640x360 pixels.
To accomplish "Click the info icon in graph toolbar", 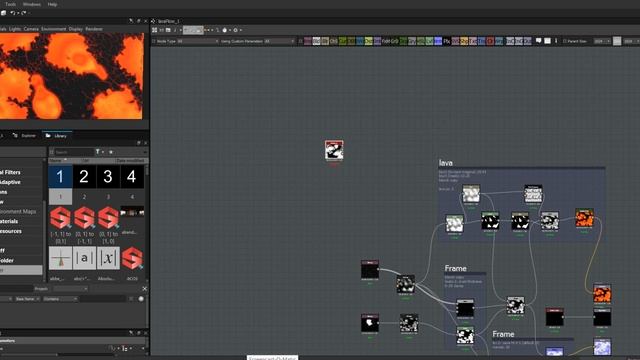I will click(x=175, y=30).
